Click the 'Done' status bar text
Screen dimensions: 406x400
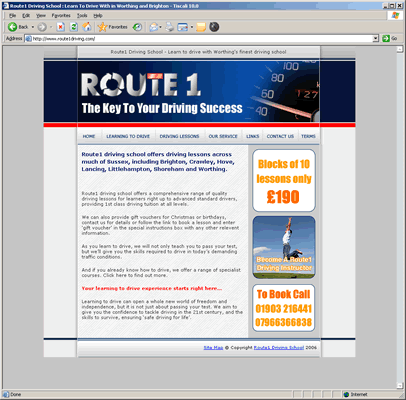coord(15,394)
